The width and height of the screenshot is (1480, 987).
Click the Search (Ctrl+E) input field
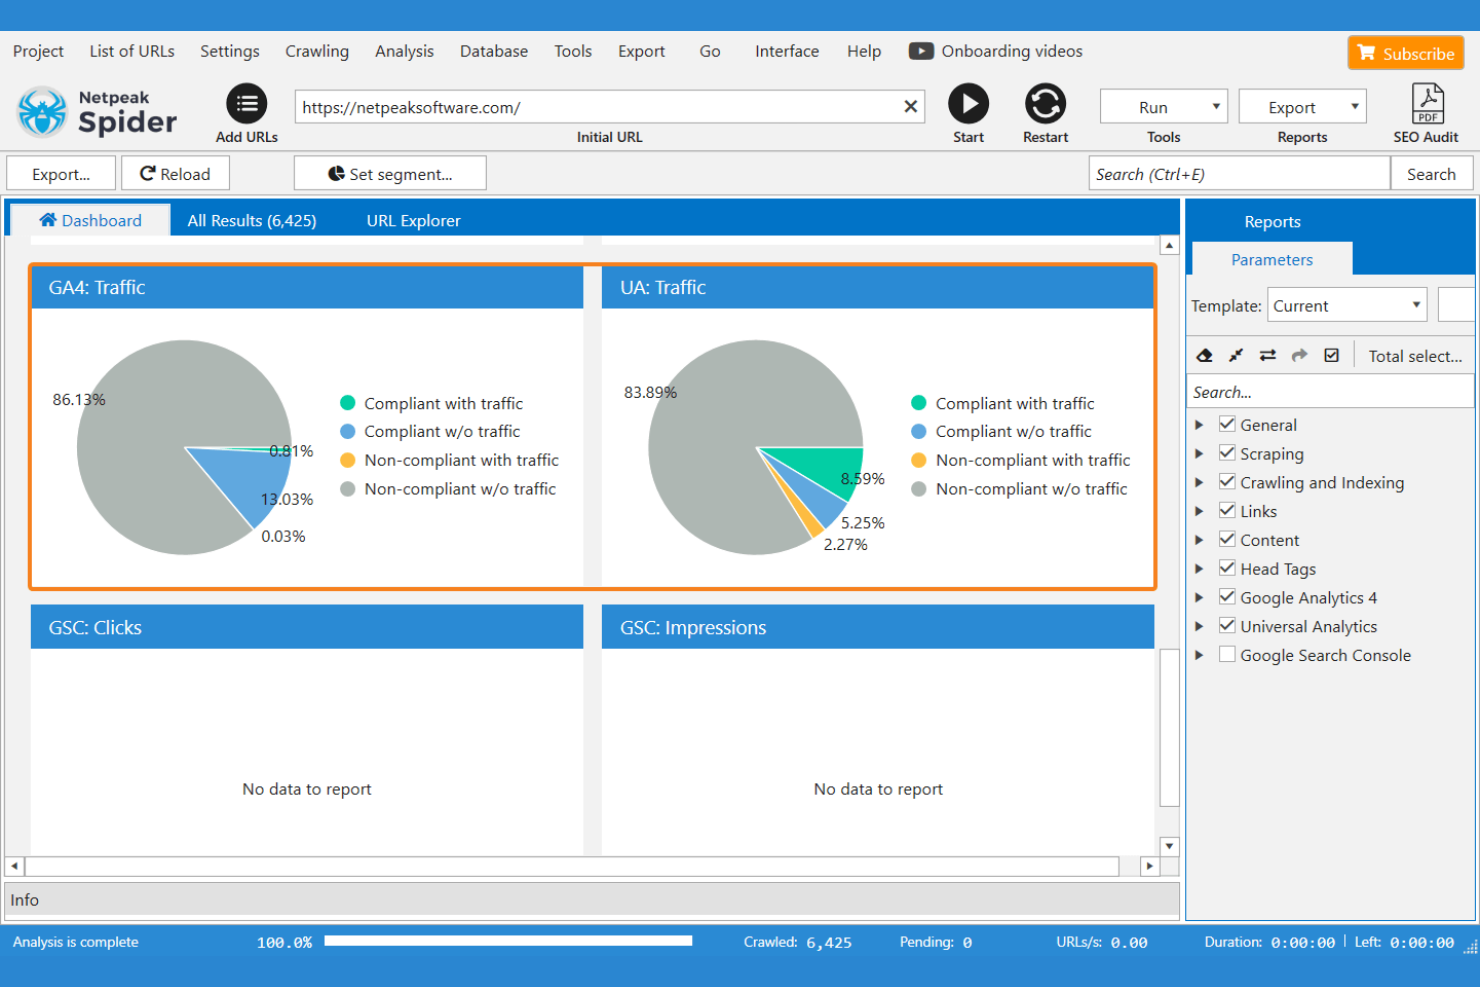click(x=1239, y=173)
